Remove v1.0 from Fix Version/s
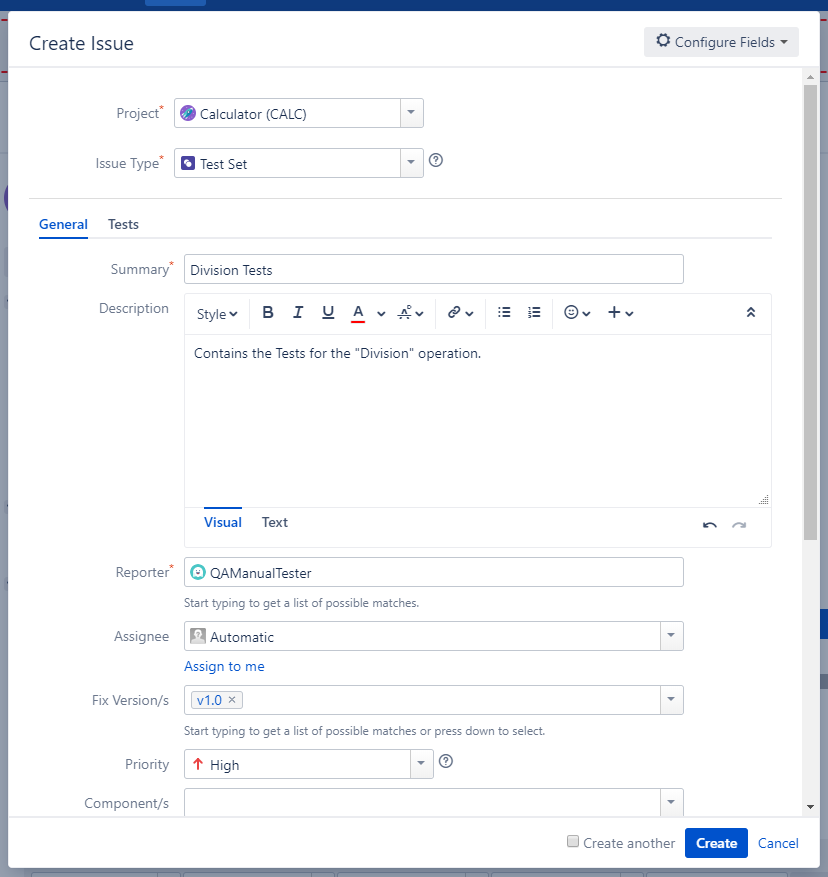 (232, 700)
